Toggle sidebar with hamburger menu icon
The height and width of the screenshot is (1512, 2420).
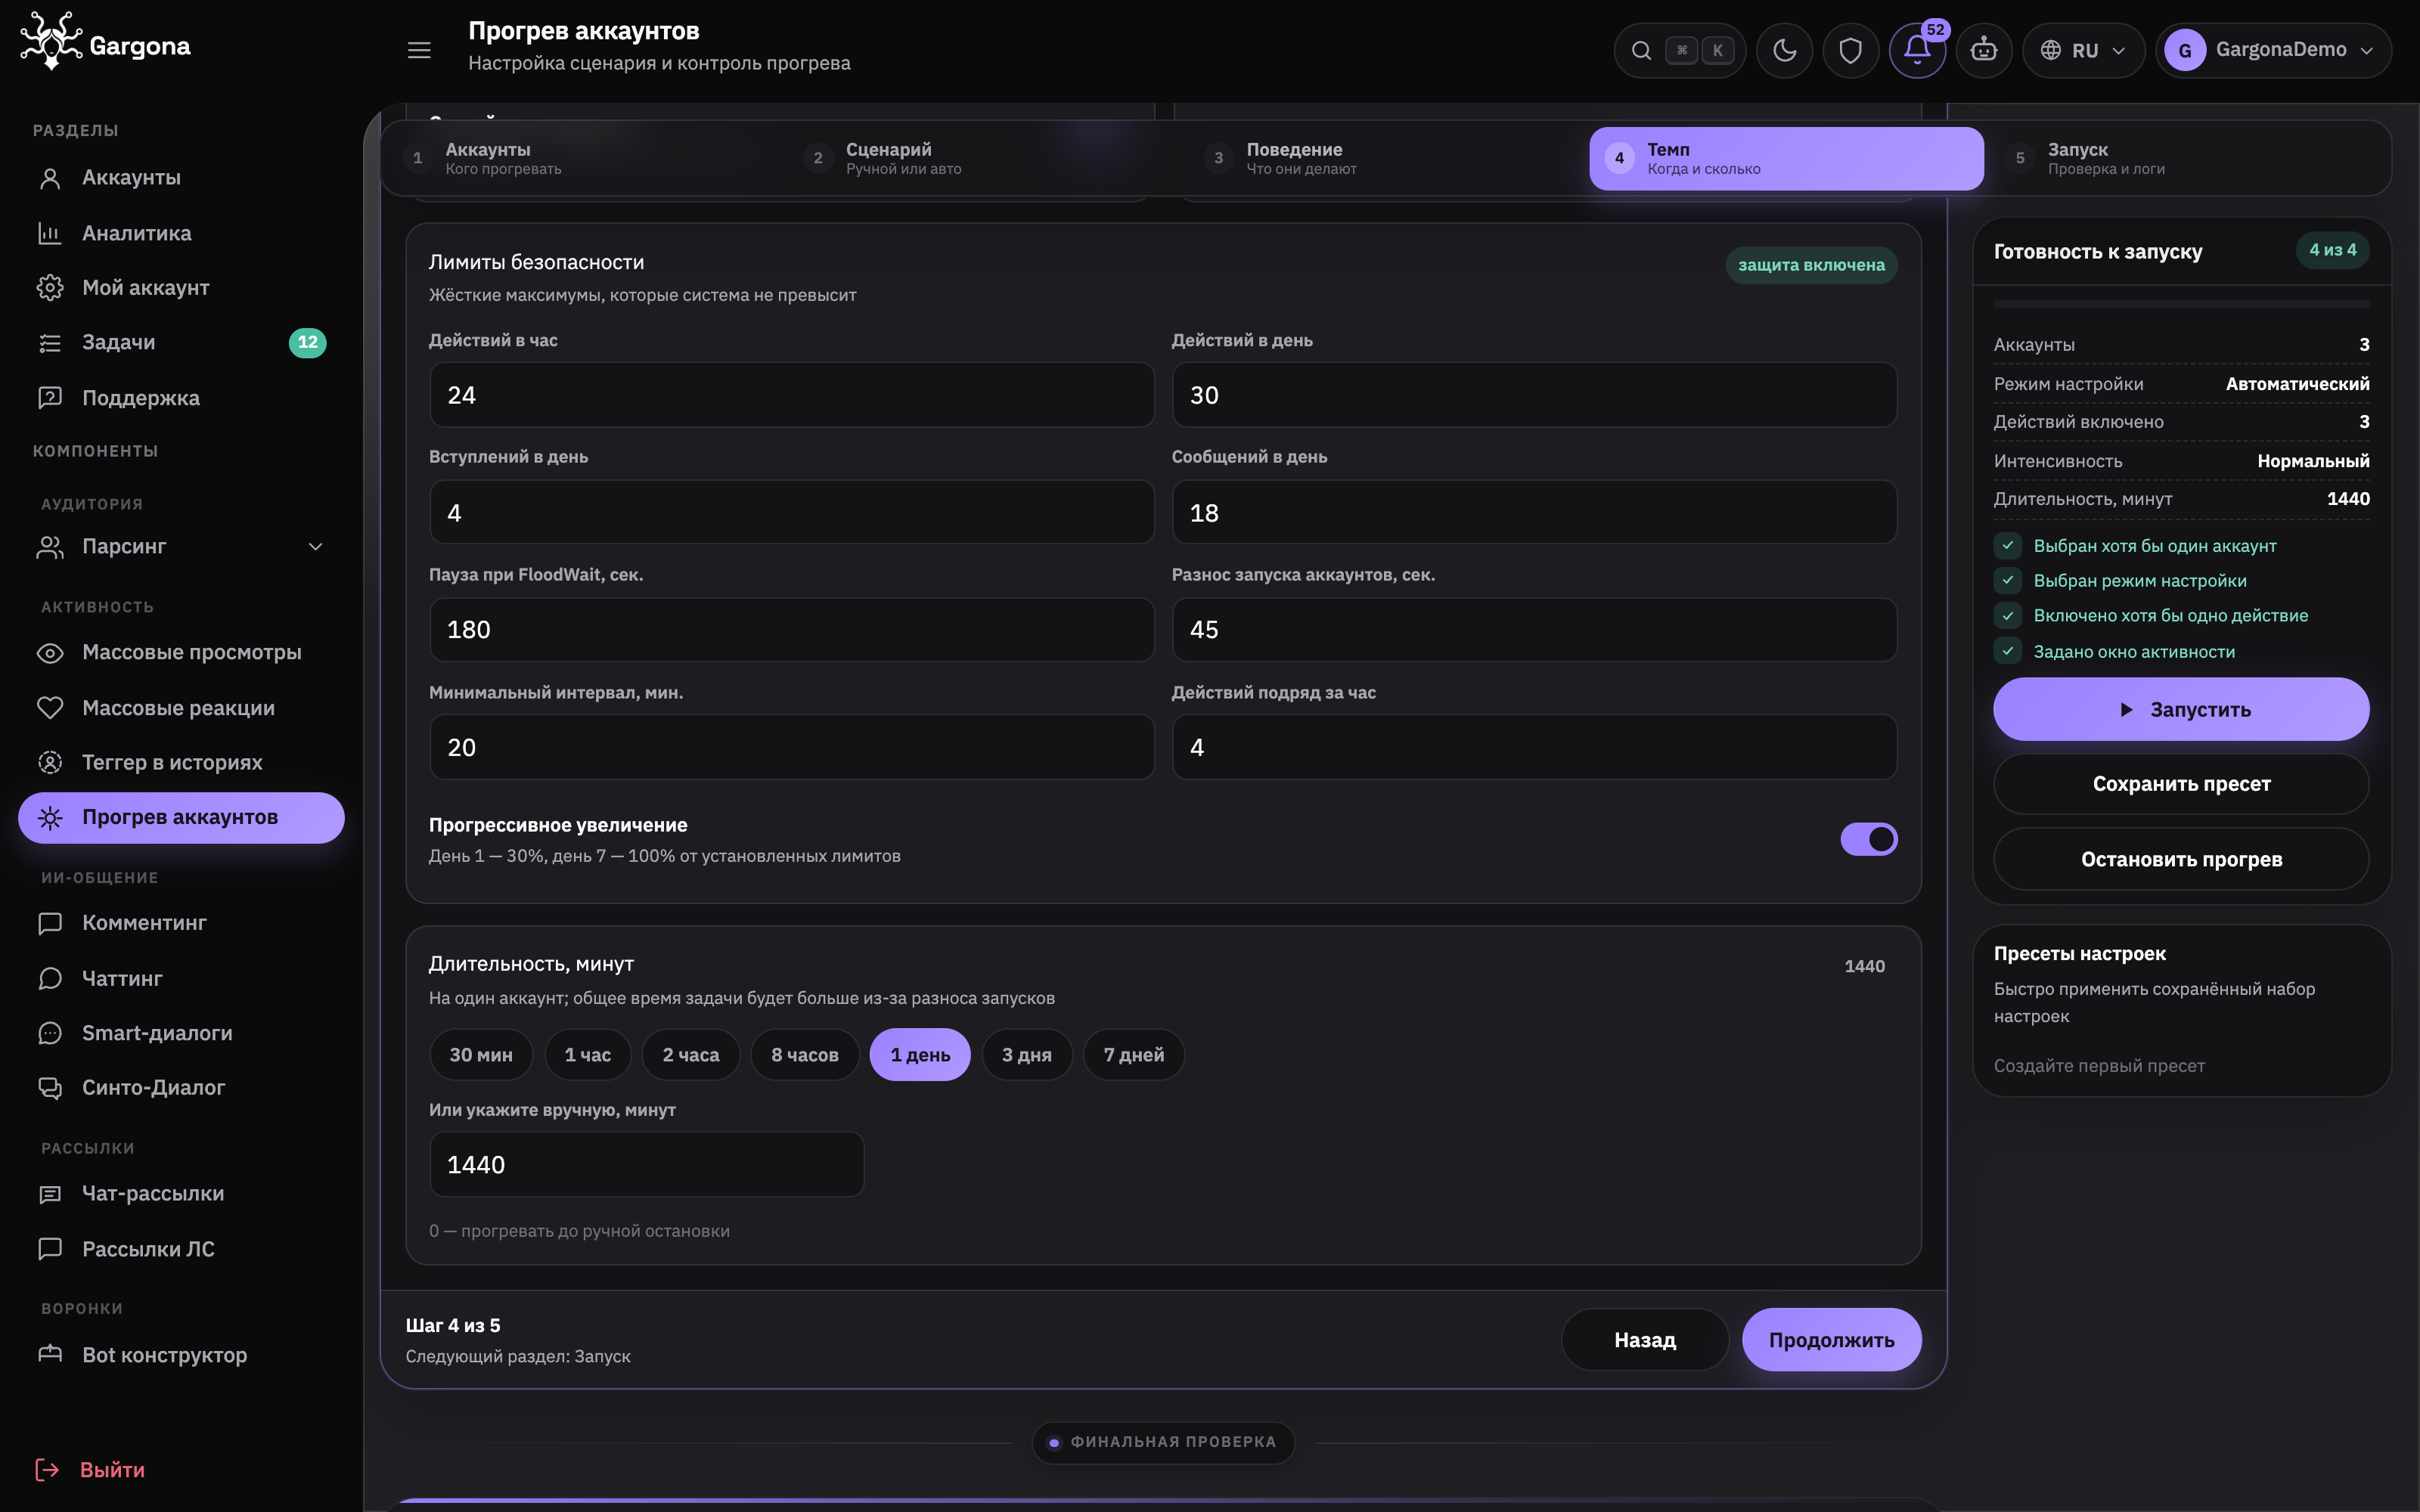click(419, 50)
